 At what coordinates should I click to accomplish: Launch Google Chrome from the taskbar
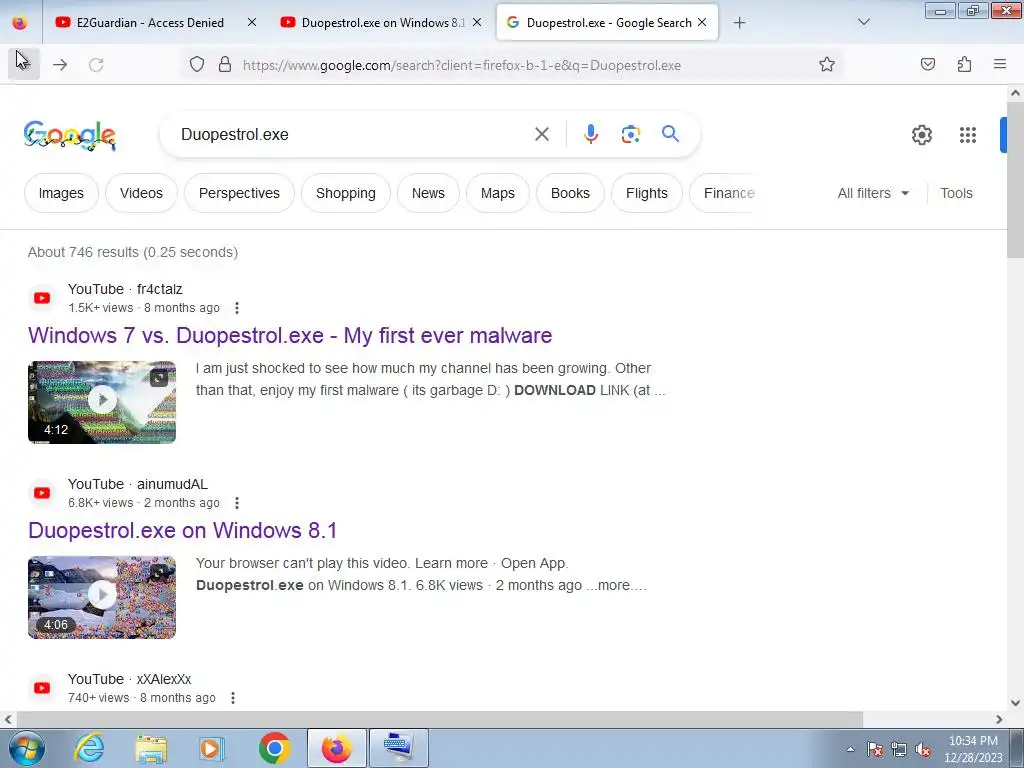tap(274, 748)
